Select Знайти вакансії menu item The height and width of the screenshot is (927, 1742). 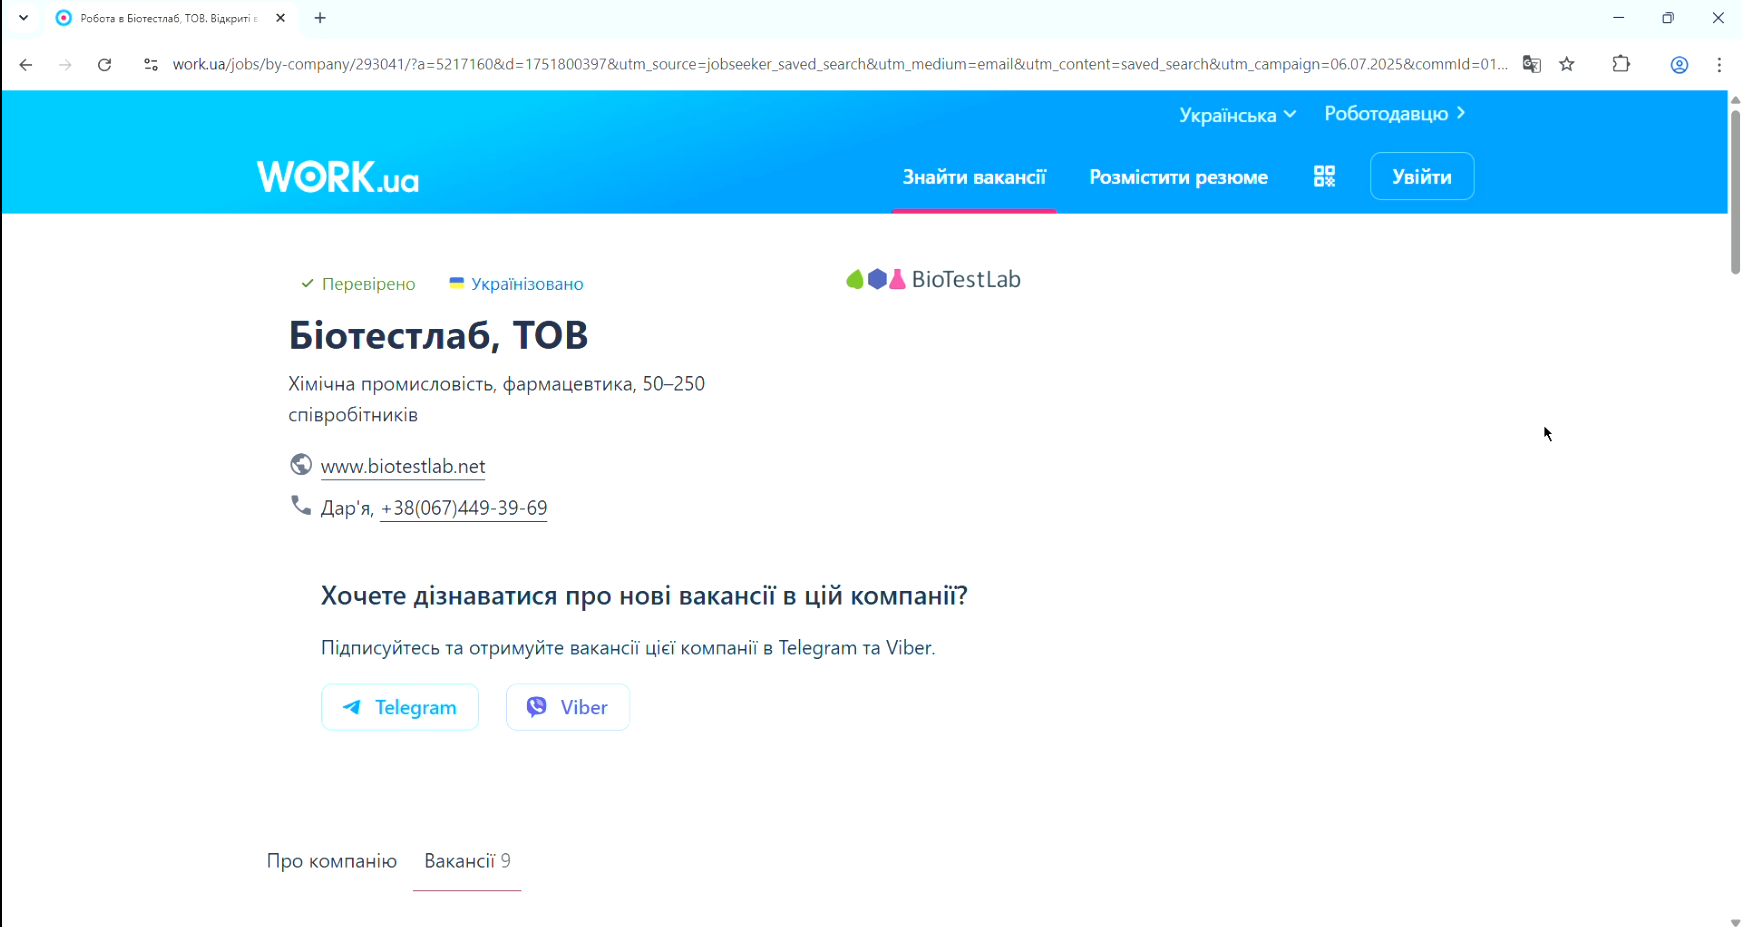coord(974,177)
